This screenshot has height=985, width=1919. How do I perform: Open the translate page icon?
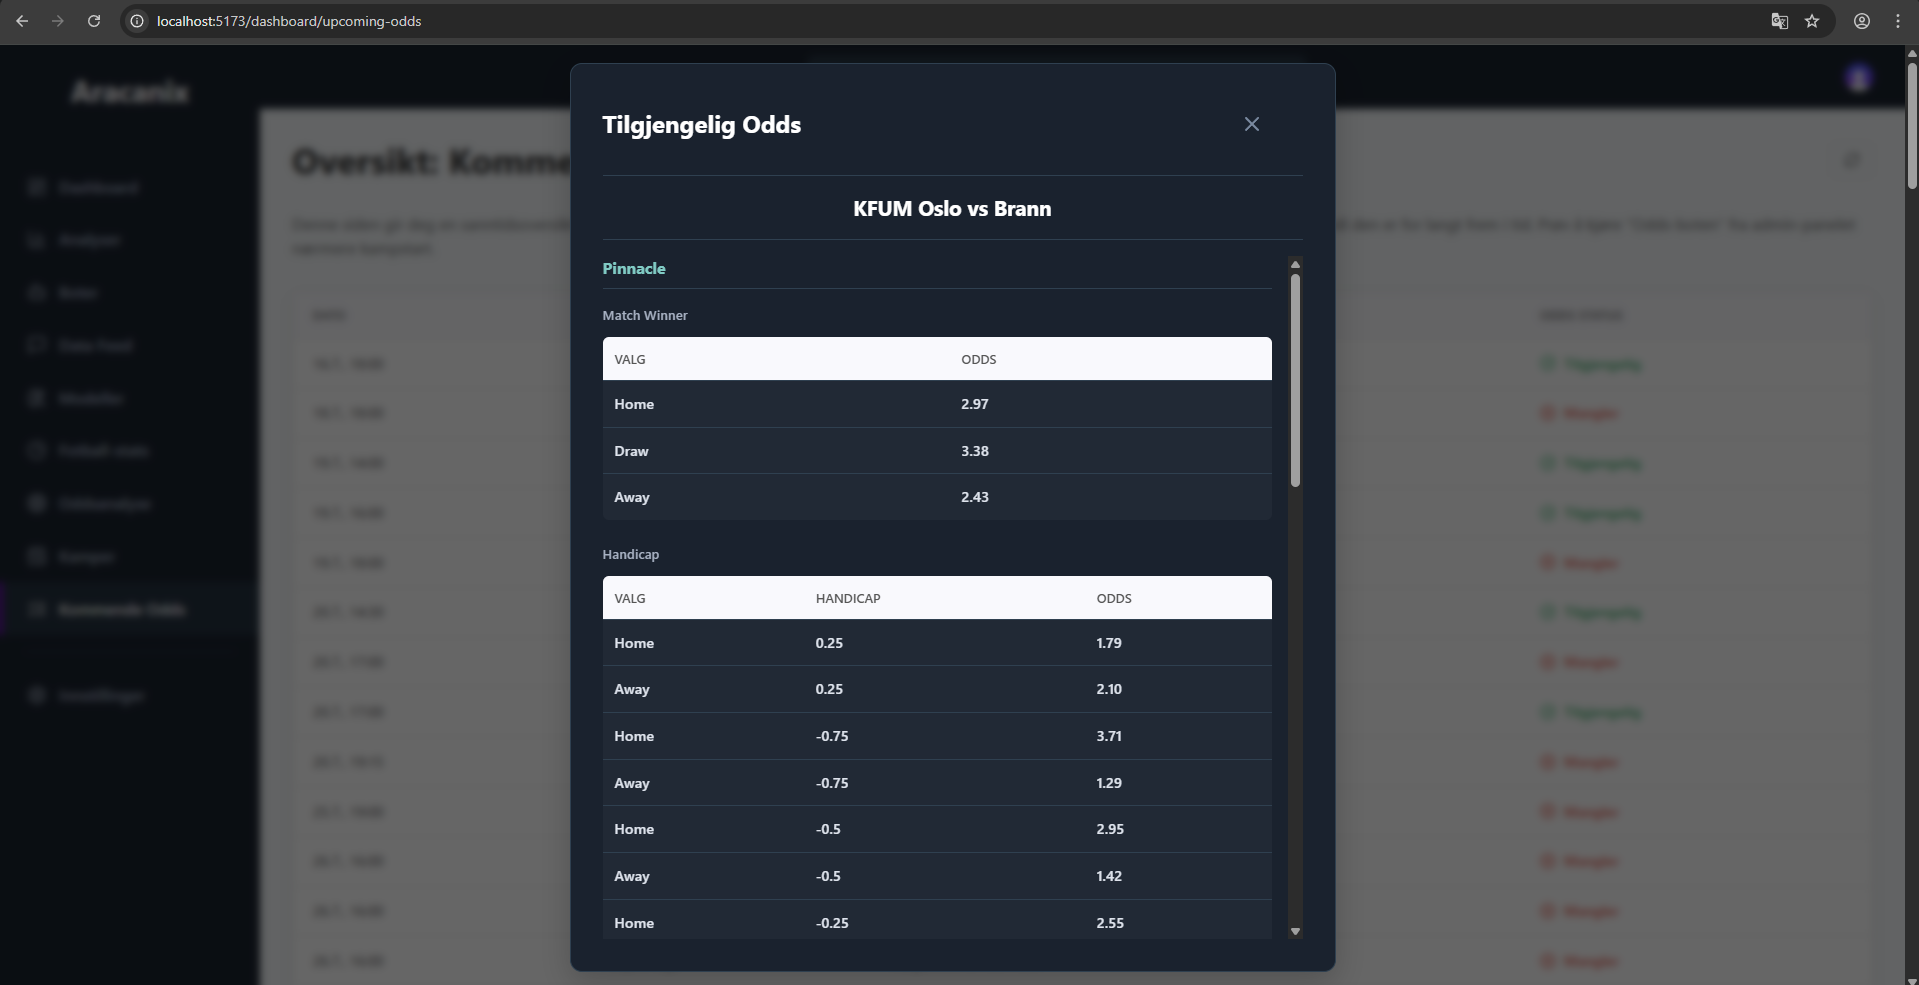pos(1779,21)
